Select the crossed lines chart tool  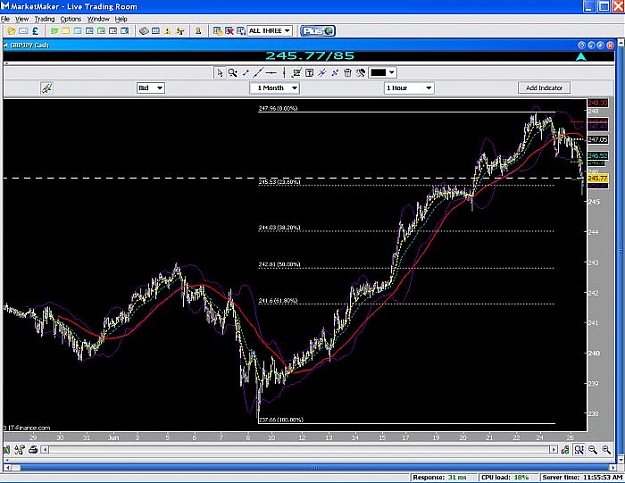tap(335, 73)
